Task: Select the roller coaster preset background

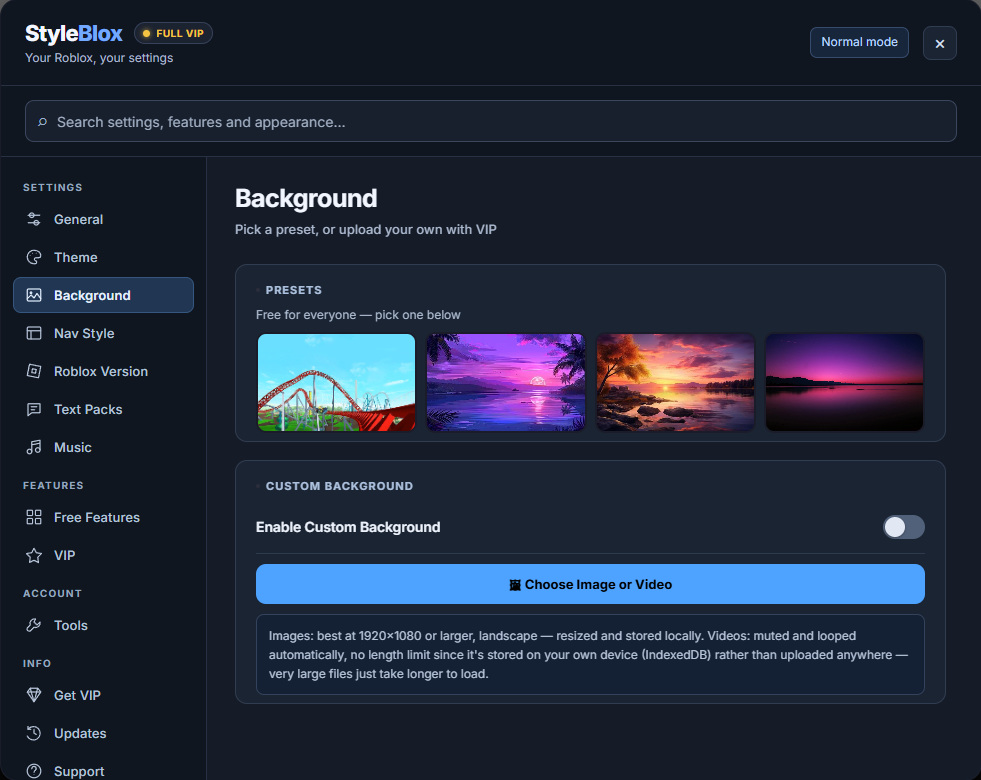Action: pos(337,382)
